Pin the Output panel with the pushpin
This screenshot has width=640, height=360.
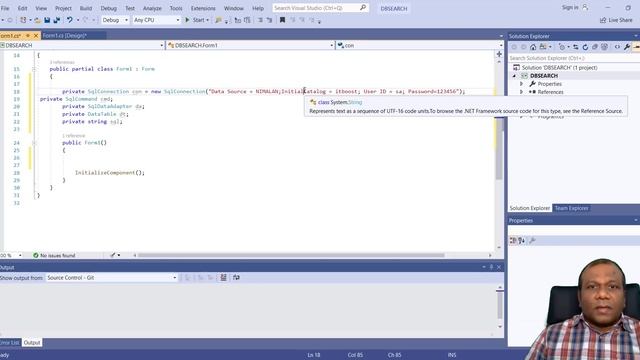491,267
